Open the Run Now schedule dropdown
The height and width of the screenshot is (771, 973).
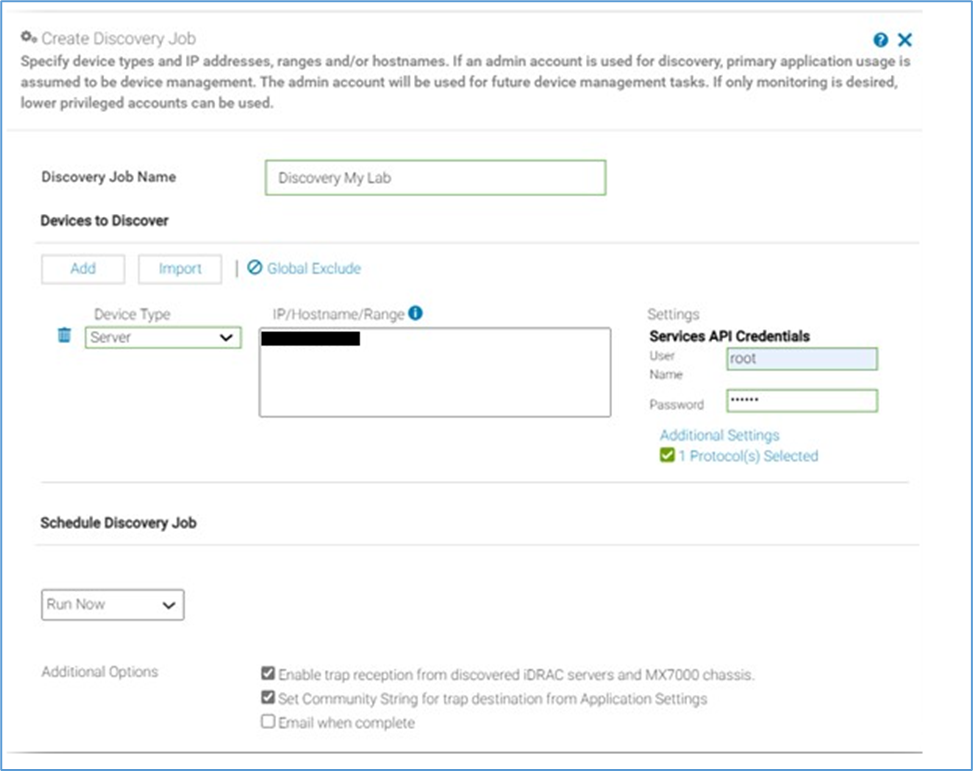(111, 604)
